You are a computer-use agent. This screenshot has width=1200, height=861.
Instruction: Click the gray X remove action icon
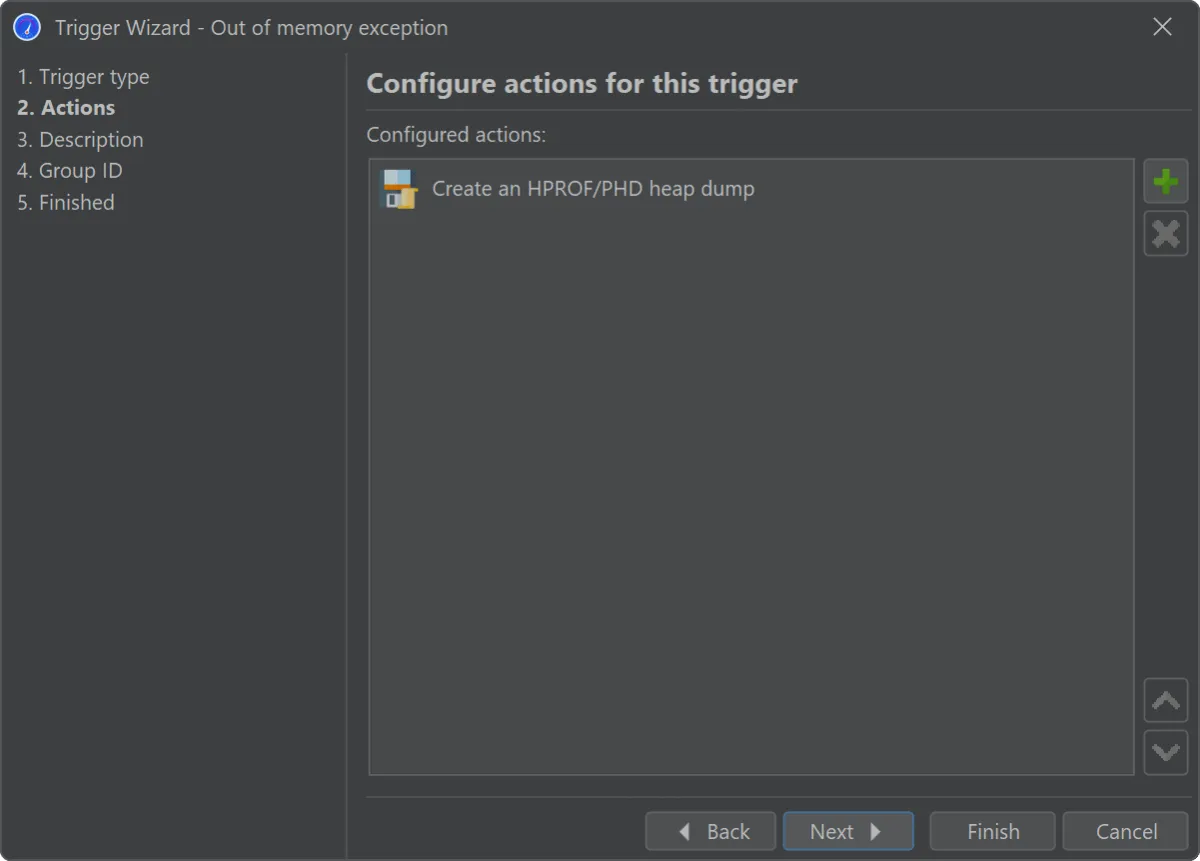tap(1166, 234)
